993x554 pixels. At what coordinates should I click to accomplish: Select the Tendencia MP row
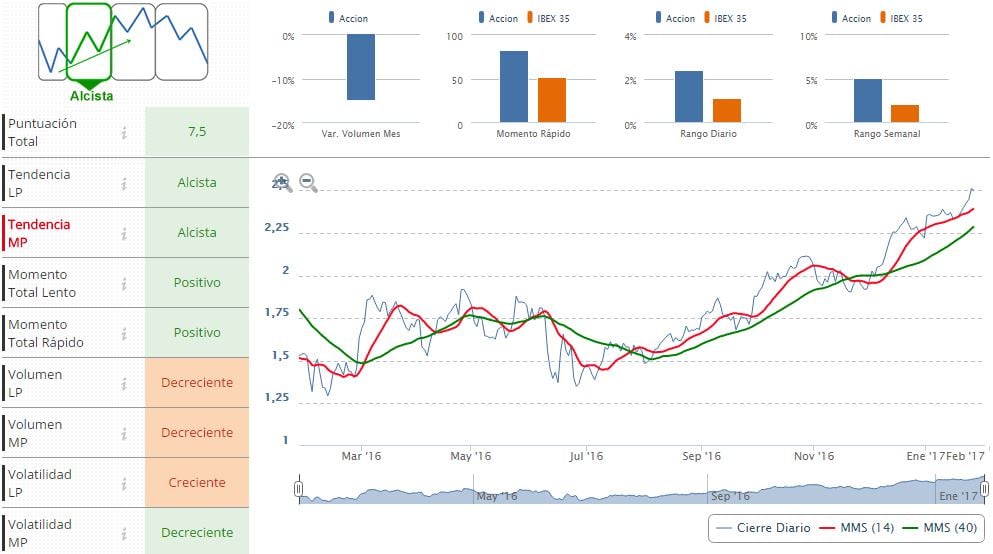tap(40, 233)
